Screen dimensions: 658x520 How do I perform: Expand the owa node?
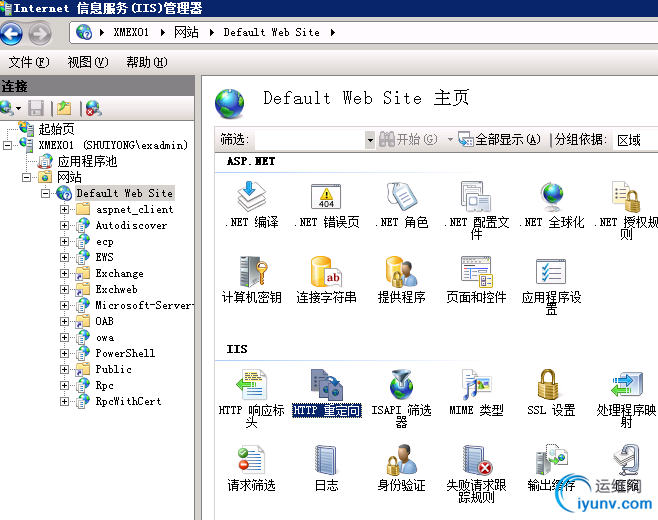pos(64,337)
